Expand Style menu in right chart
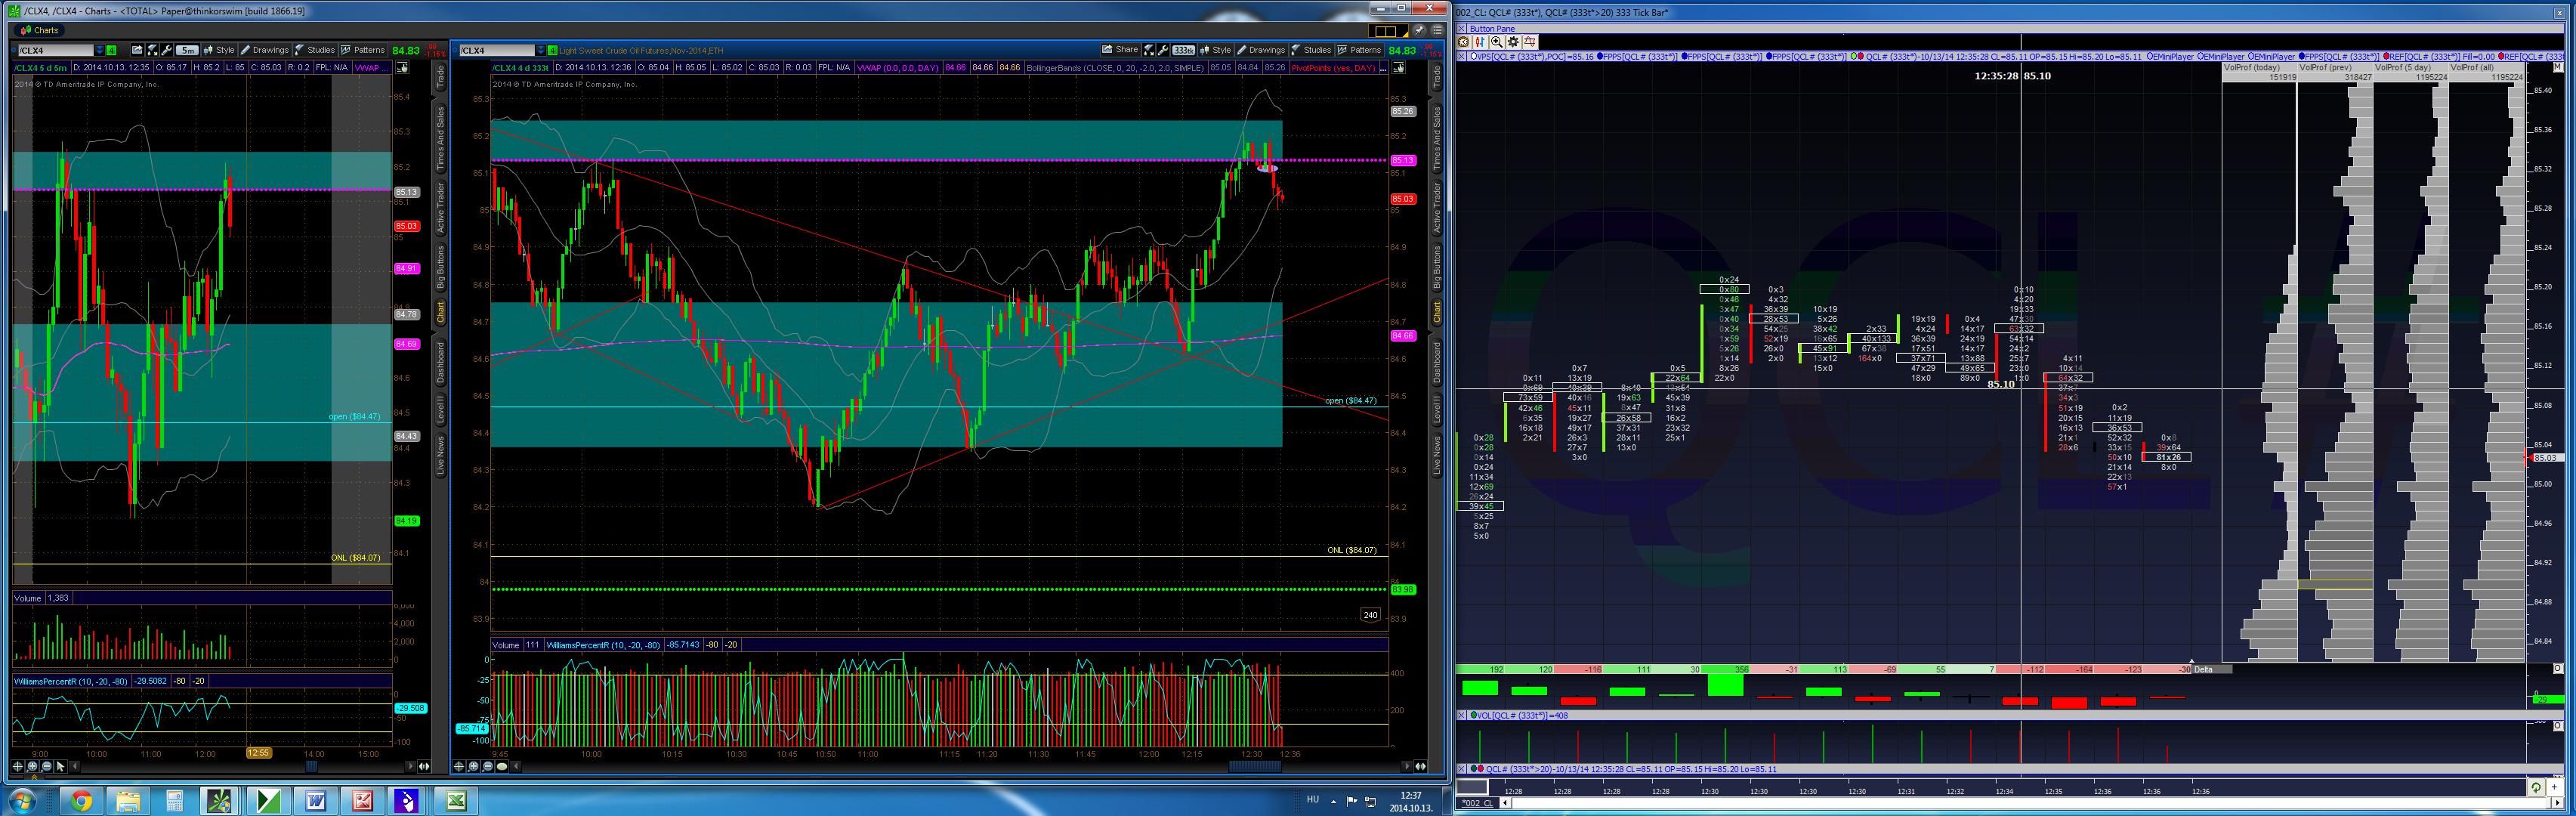 (1215, 50)
